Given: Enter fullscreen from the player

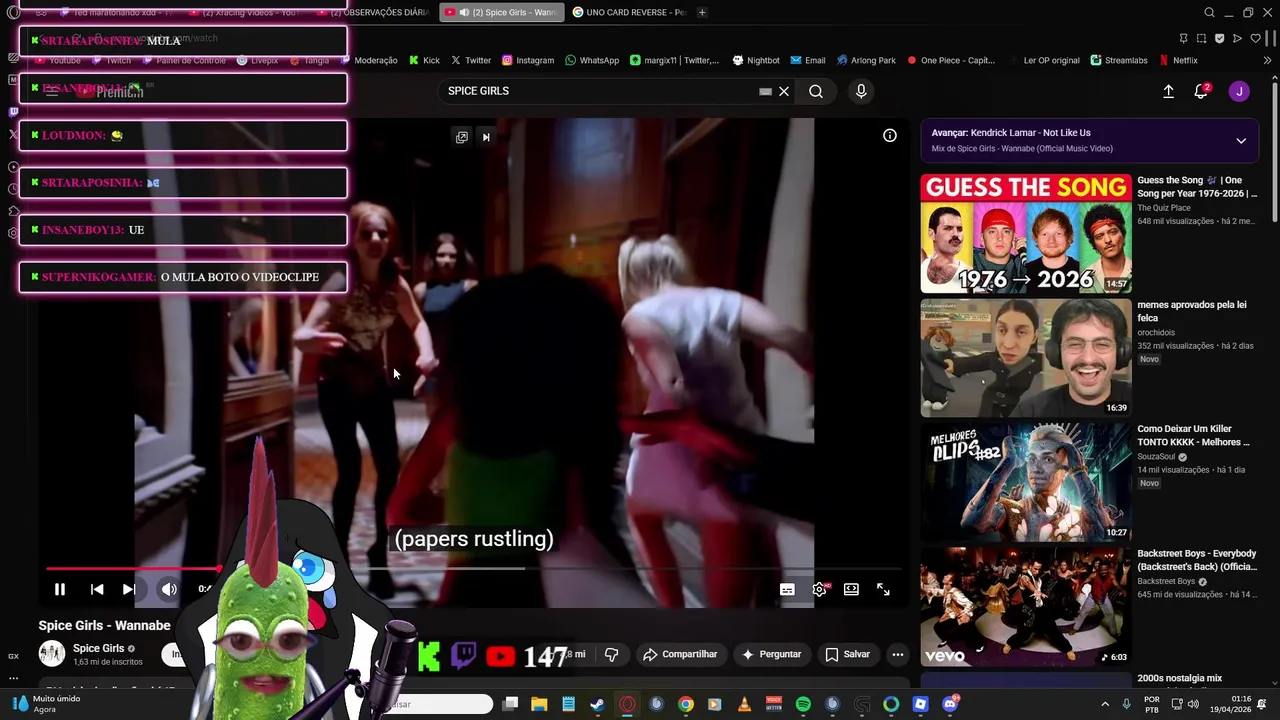Looking at the screenshot, I should (x=883, y=590).
